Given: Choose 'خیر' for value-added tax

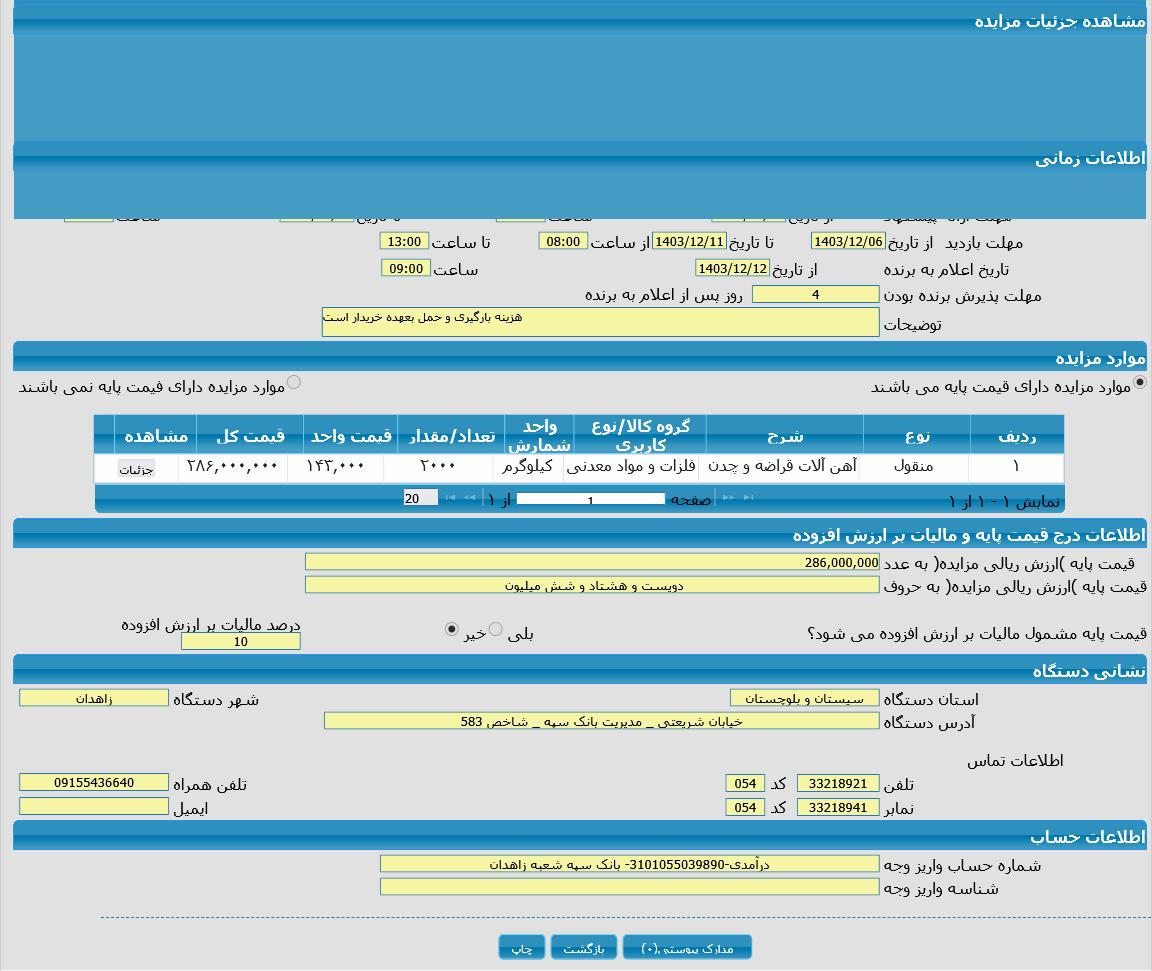Looking at the screenshot, I should coord(451,629).
